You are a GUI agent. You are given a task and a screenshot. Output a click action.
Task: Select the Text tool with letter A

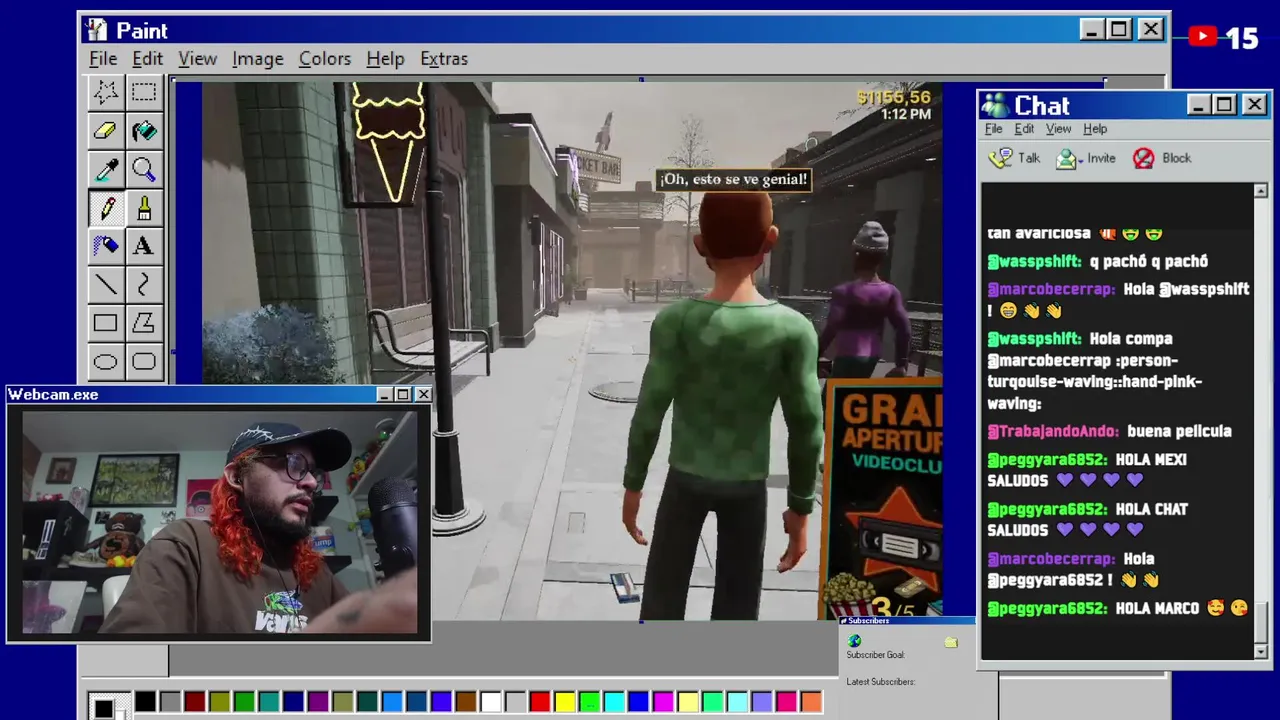pos(144,246)
